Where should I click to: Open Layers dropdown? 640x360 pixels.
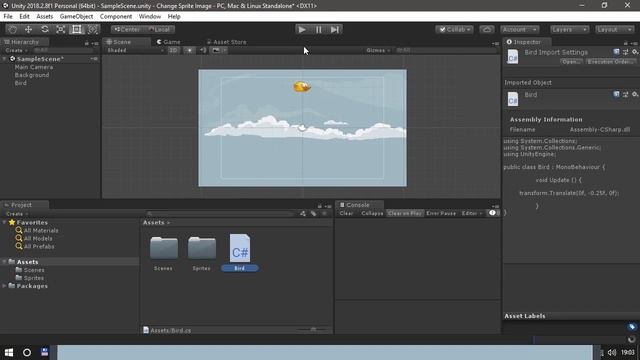click(569, 29)
